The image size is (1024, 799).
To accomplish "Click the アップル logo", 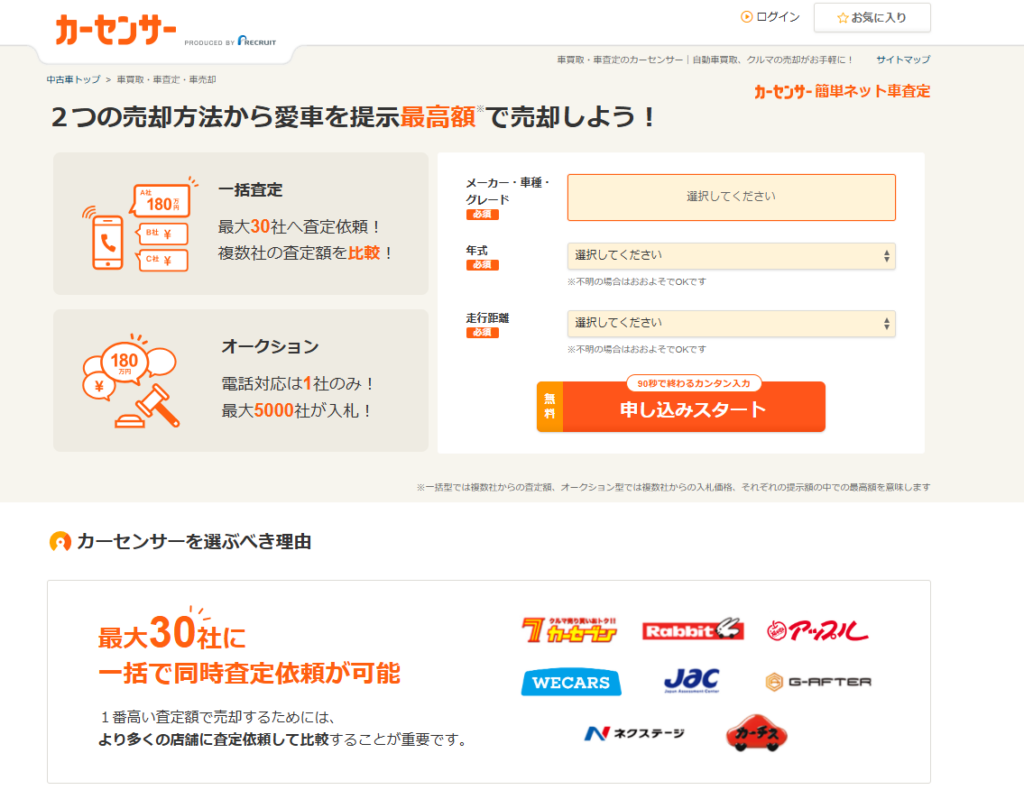I will pyautogui.click(x=817, y=630).
